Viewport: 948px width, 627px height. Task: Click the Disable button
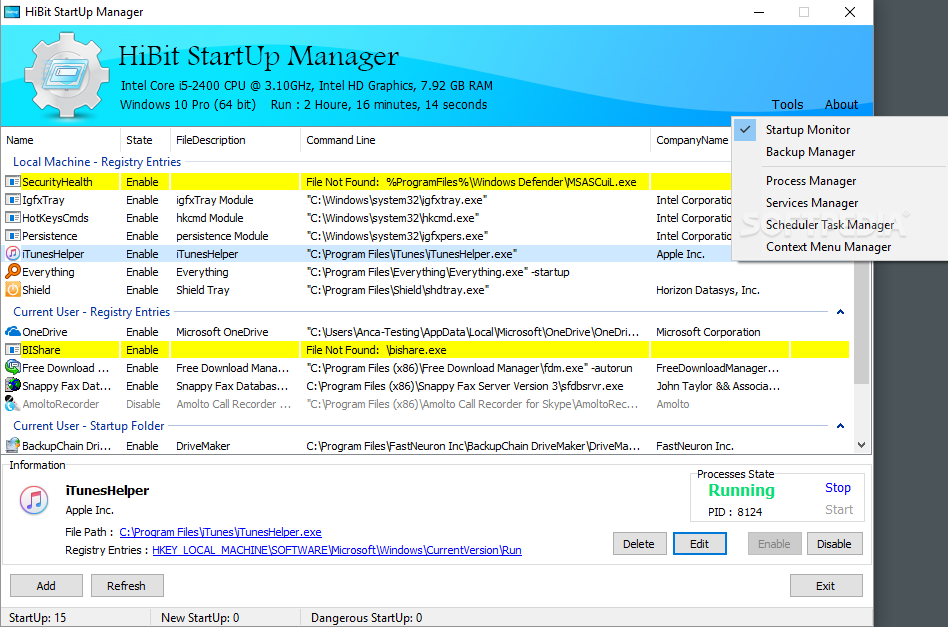point(834,544)
